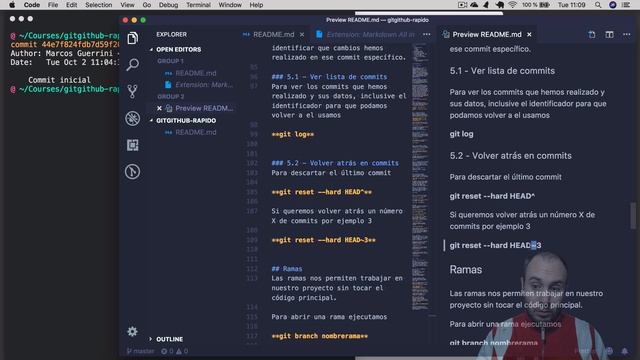Click the preview pane vertical scrollbar

(x=633, y=215)
